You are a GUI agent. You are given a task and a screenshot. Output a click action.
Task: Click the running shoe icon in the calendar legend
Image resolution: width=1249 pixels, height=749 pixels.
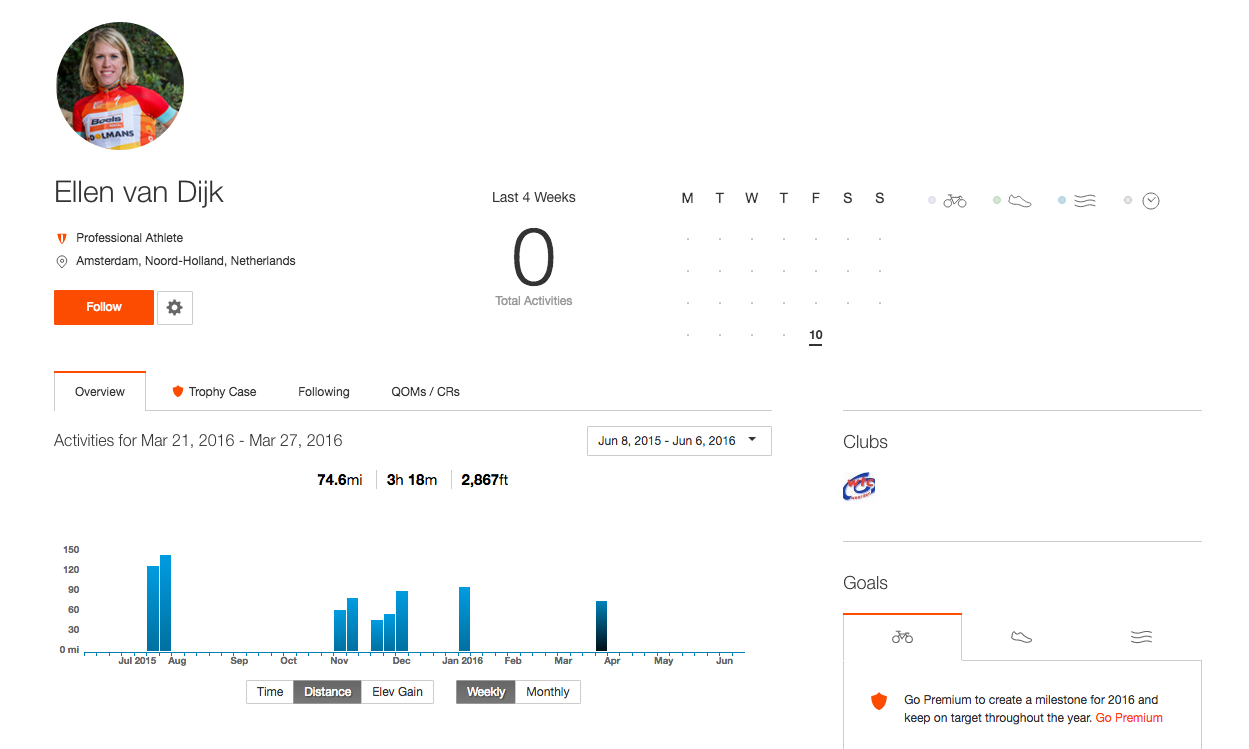(x=1019, y=201)
